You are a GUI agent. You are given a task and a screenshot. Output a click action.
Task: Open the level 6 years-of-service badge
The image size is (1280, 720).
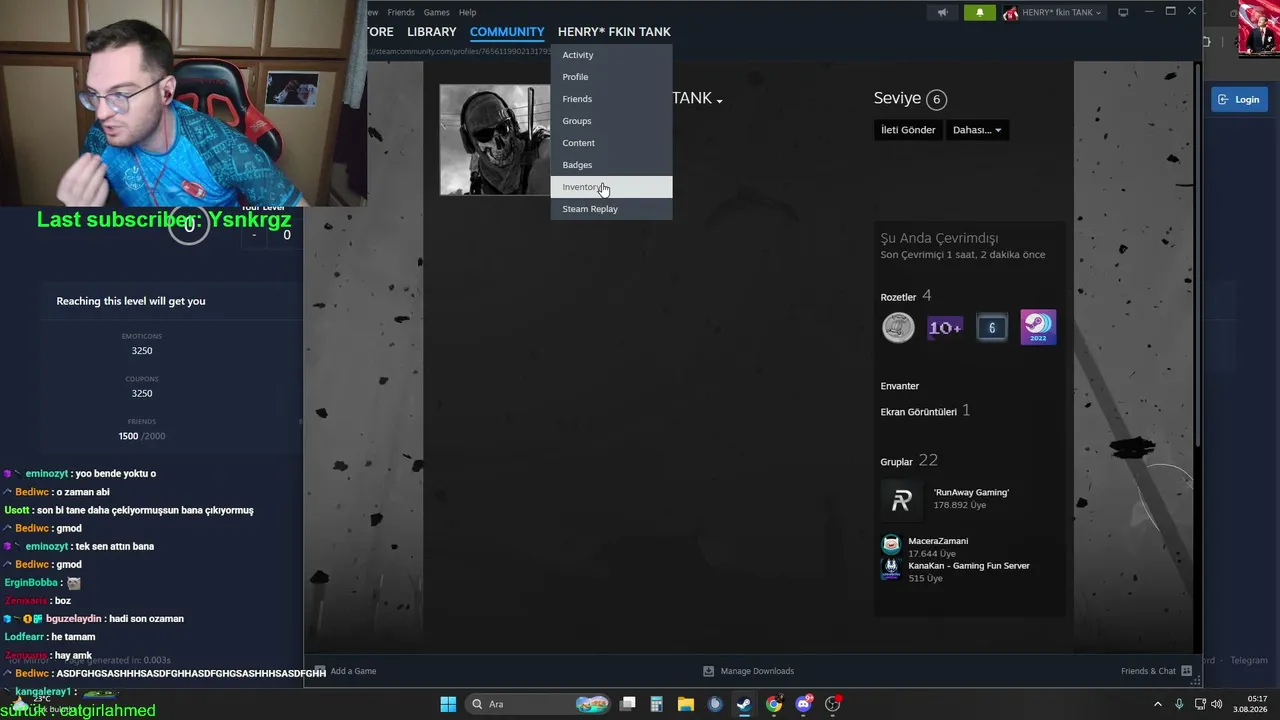(992, 327)
